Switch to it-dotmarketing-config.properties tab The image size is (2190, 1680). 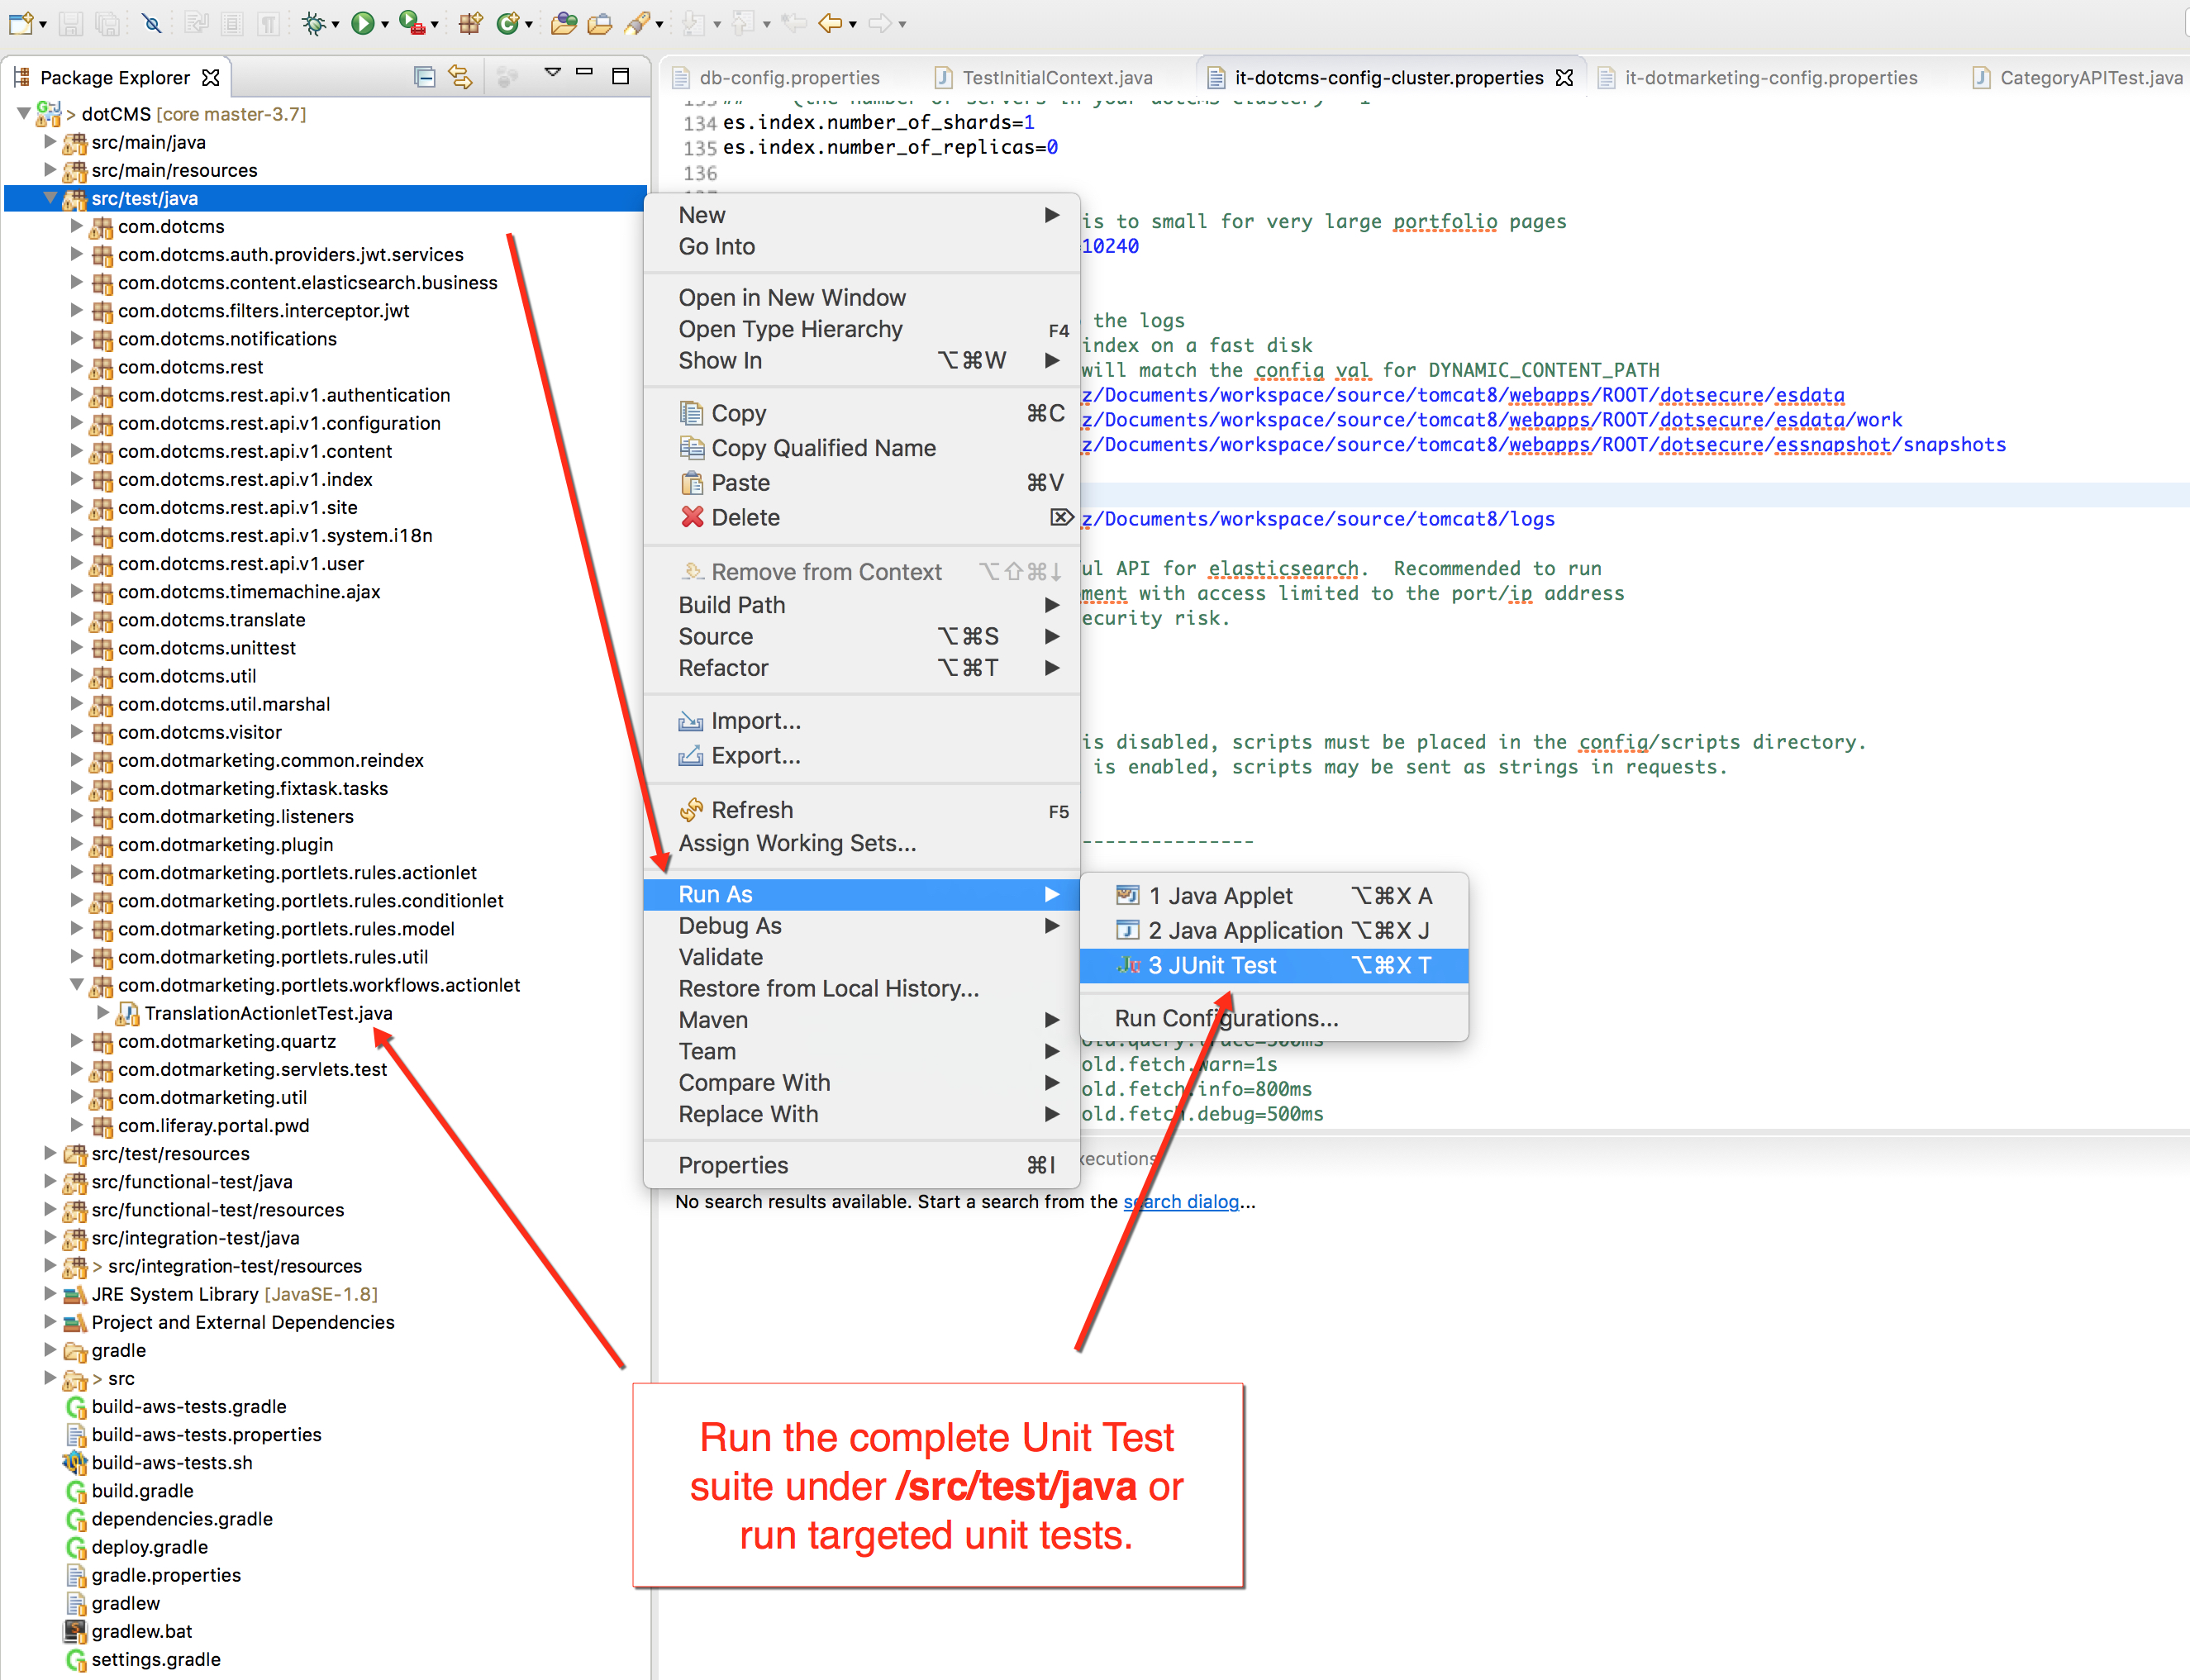(x=1757, y=78)
